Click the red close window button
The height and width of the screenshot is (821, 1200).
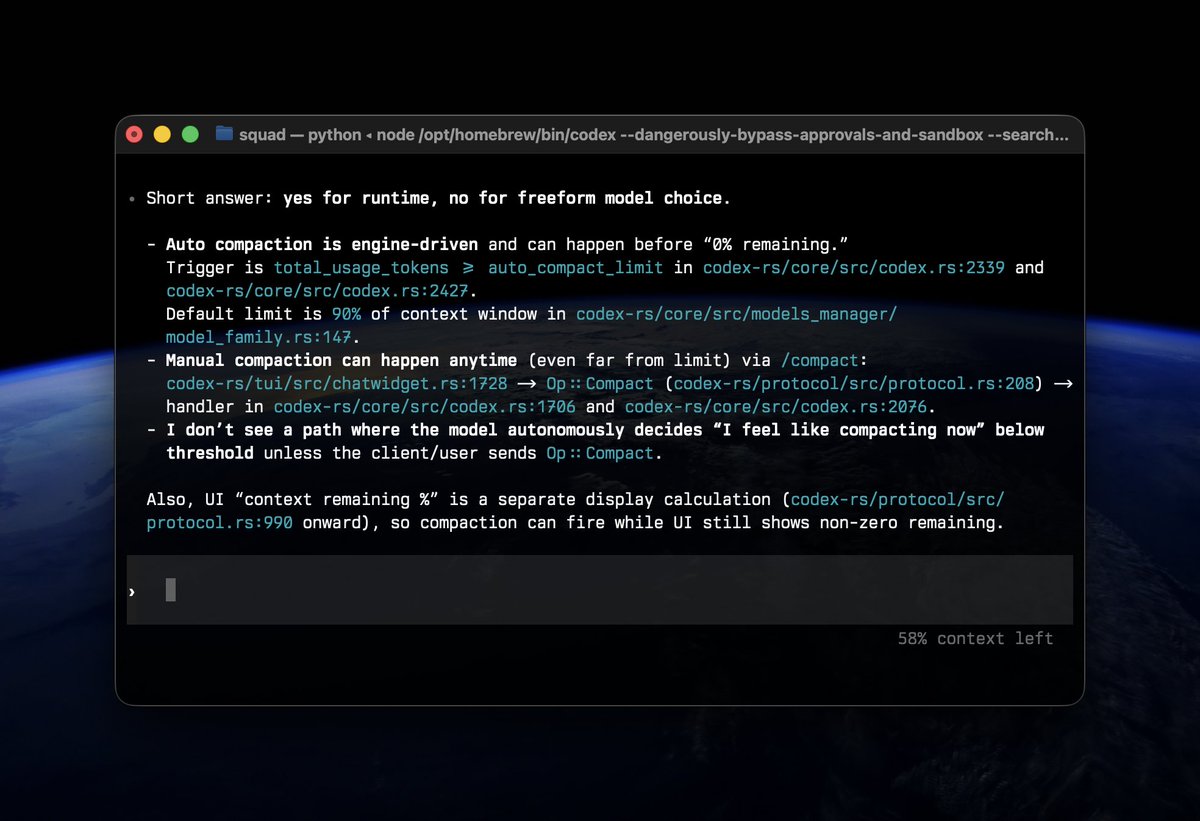[134, 134]
